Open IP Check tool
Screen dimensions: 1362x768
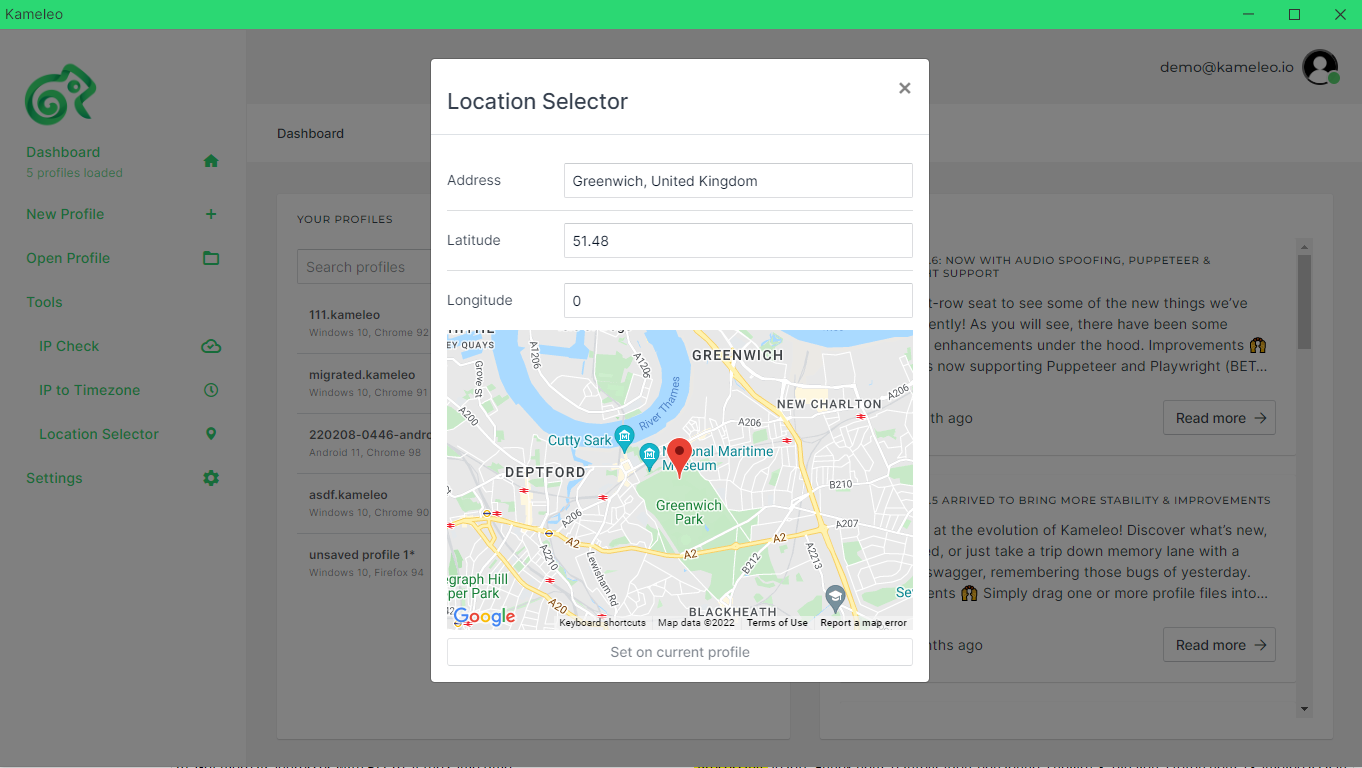(69, 346)
